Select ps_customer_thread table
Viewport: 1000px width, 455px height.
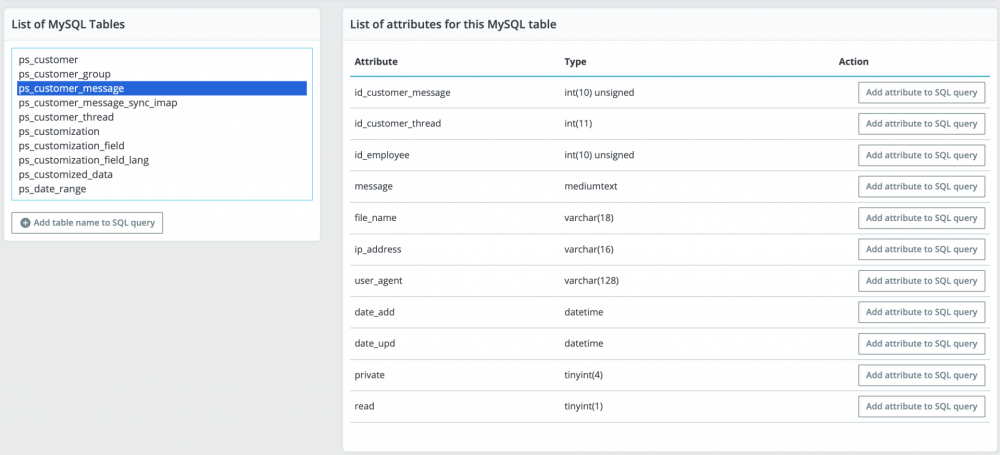coord(66,117)
